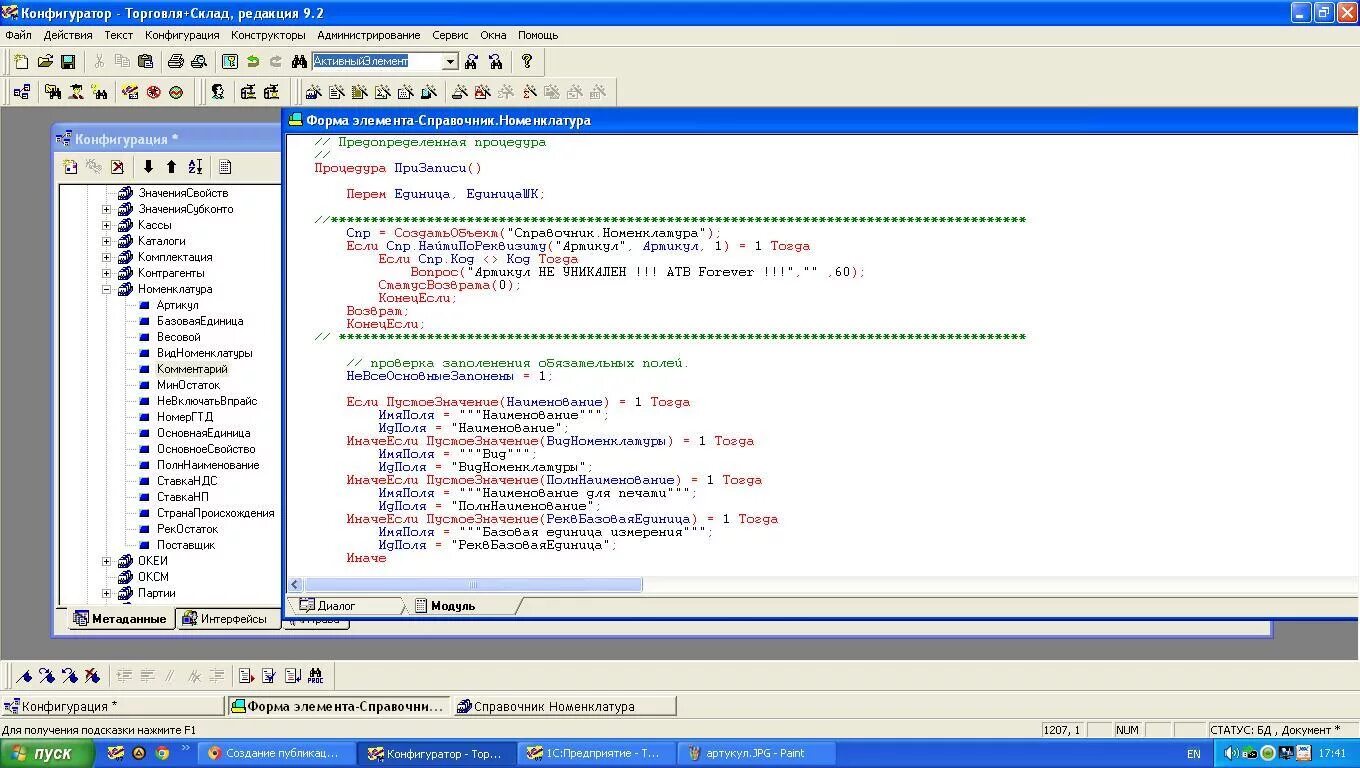The height and width of the screenshot is (768, 1360).
Task: Activate the Справочник Номенклатура window button
Action: click(564, 706)
